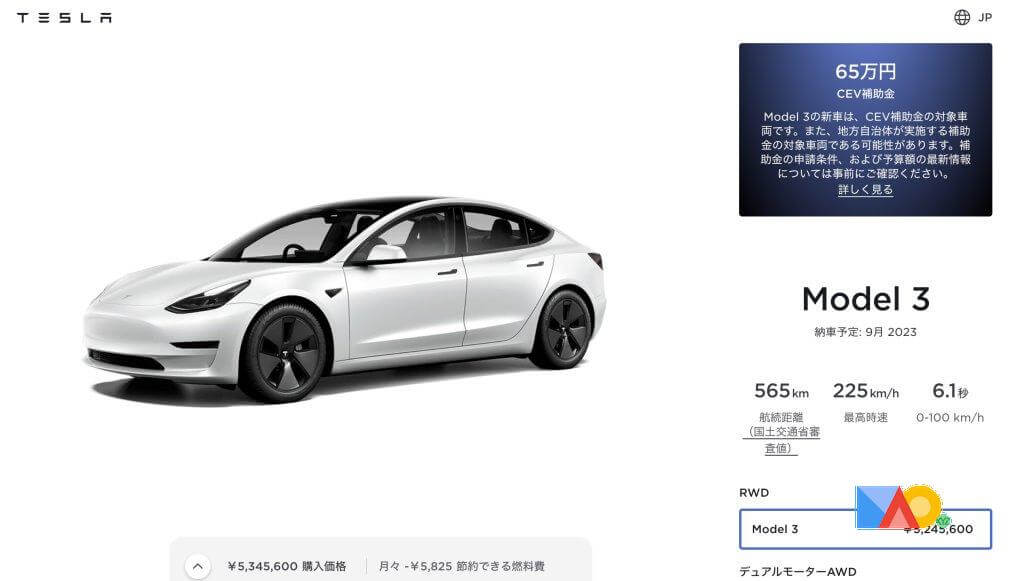Click the Tesla logo
The width and height of the screenshot is (1024, 581).
[64, 18]
